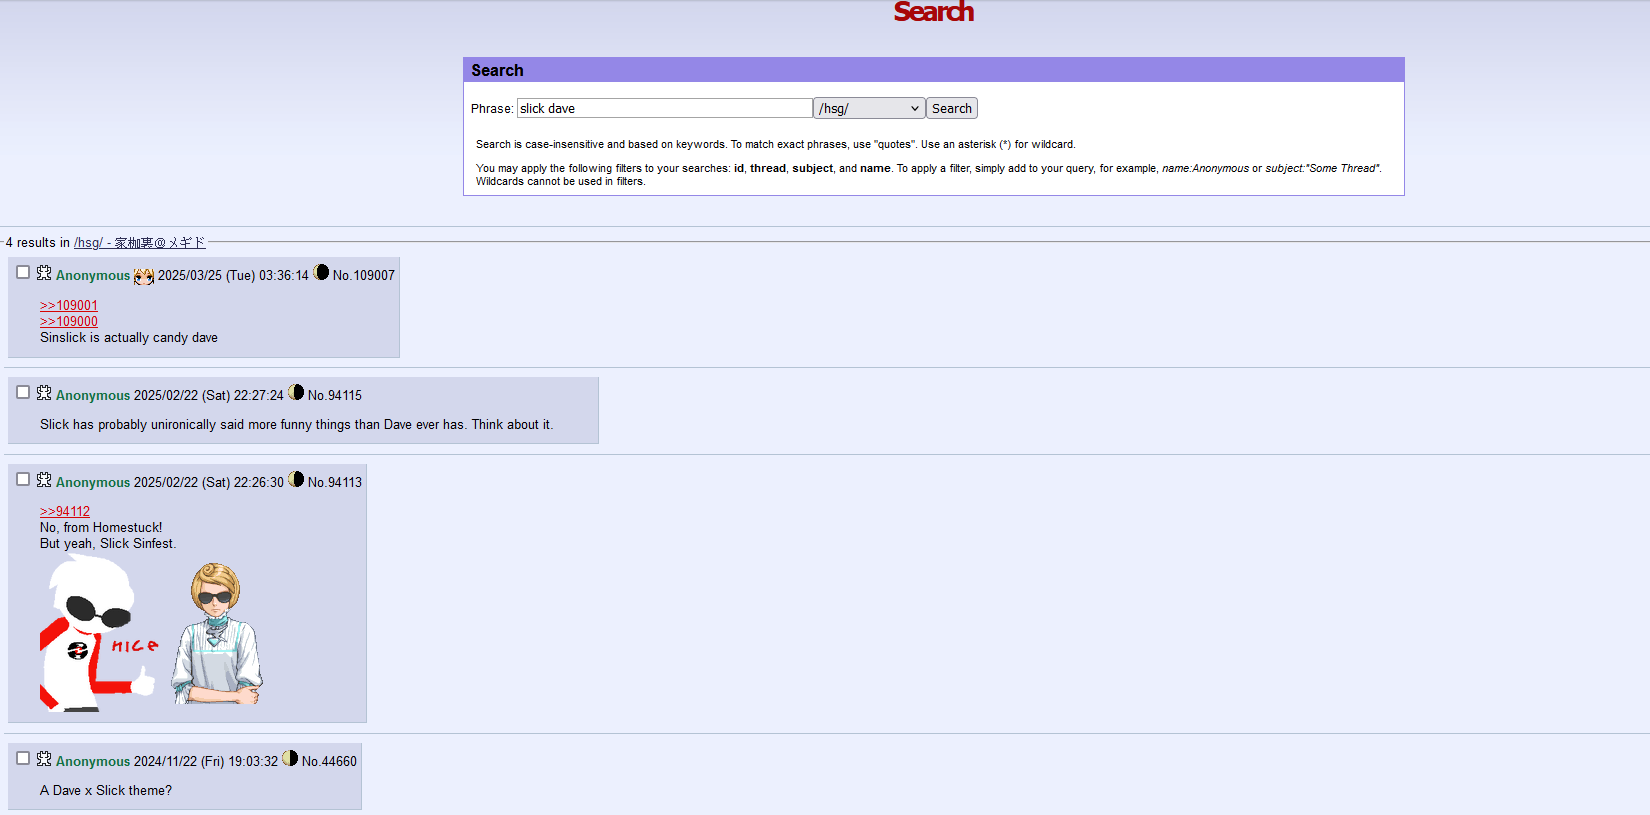The height and width of the screenshot is (815, 1650).
Task: Click the timestamp 2025/03/25 (Tue) 03:36:14
Action: point(233,275)
